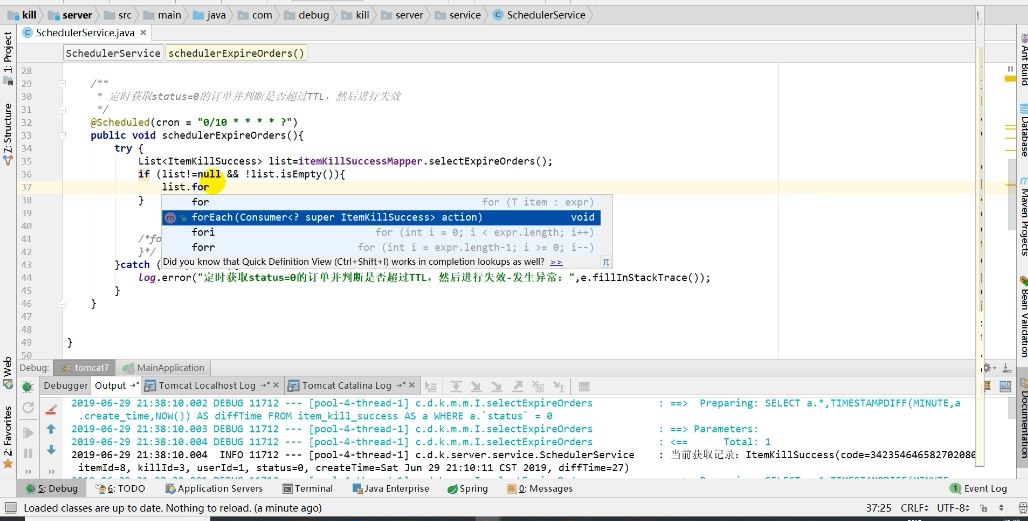Screen dimensions: 1028x521
Task: Expand more console actions below the blue down arrow
Action: click(x=51, y=471)
